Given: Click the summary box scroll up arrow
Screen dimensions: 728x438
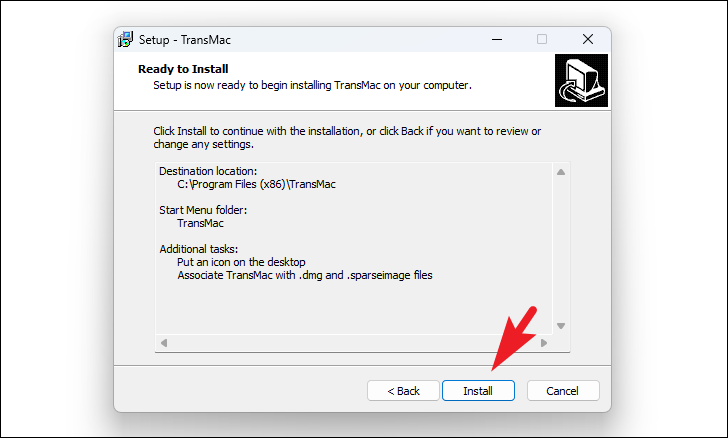Looking at the screenshot, I should (561, 172).
